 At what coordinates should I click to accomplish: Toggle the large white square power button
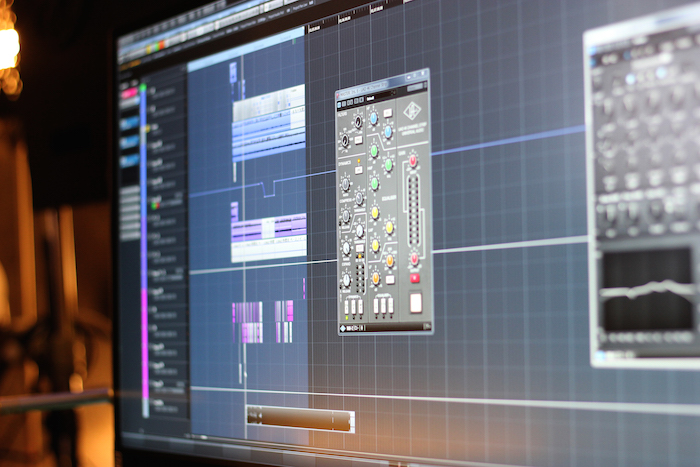pos(415,302)
